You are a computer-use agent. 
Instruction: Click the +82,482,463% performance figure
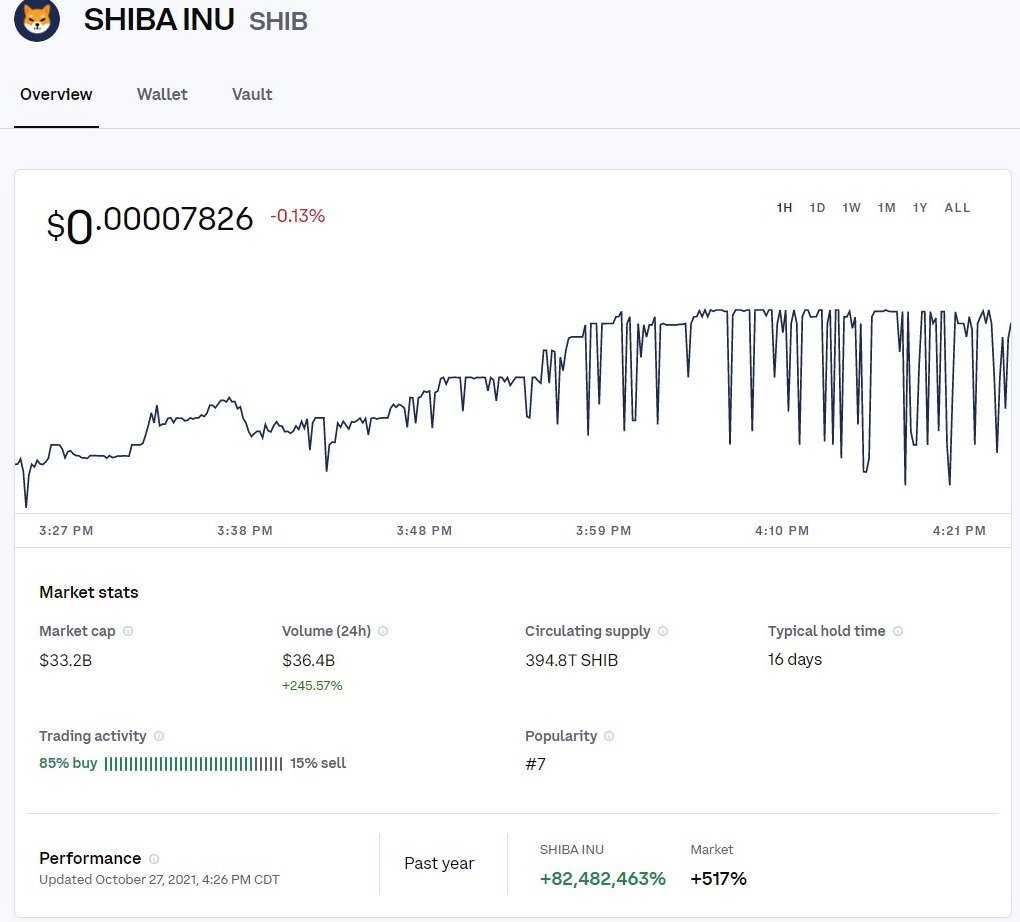[x=603, y=879]
